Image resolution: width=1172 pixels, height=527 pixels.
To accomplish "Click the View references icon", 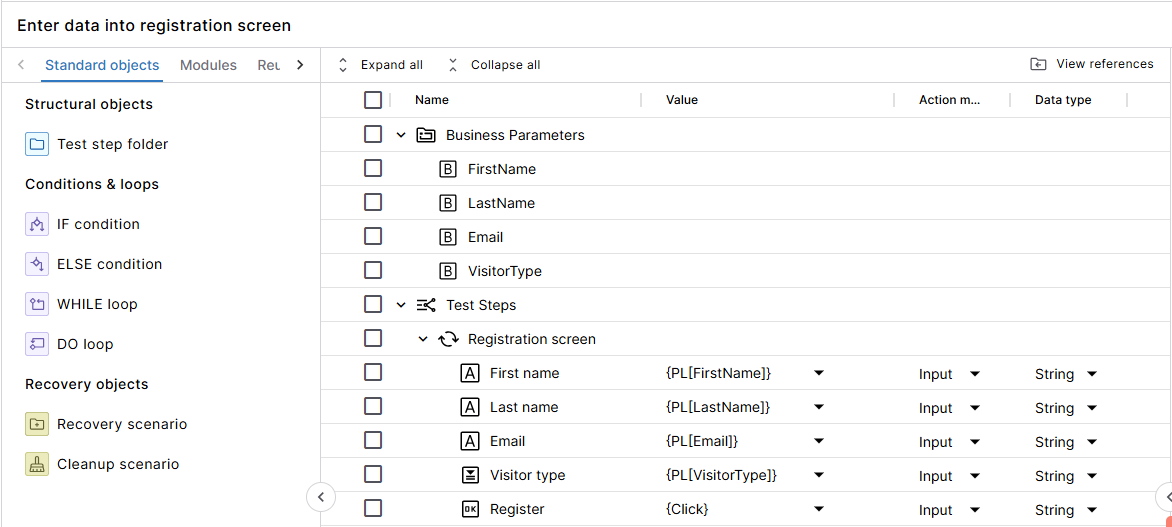I will pos(1039,64).
